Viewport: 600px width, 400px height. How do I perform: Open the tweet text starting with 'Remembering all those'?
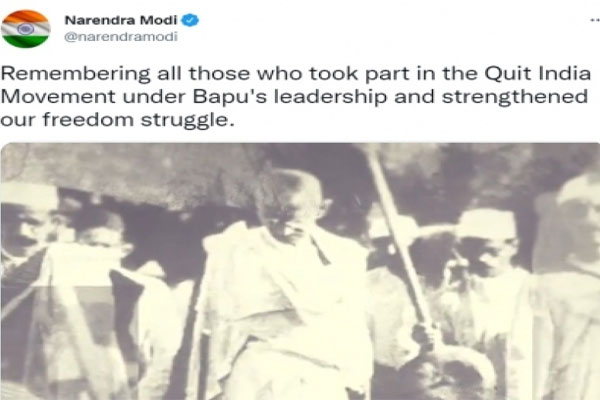coord(295,96)
